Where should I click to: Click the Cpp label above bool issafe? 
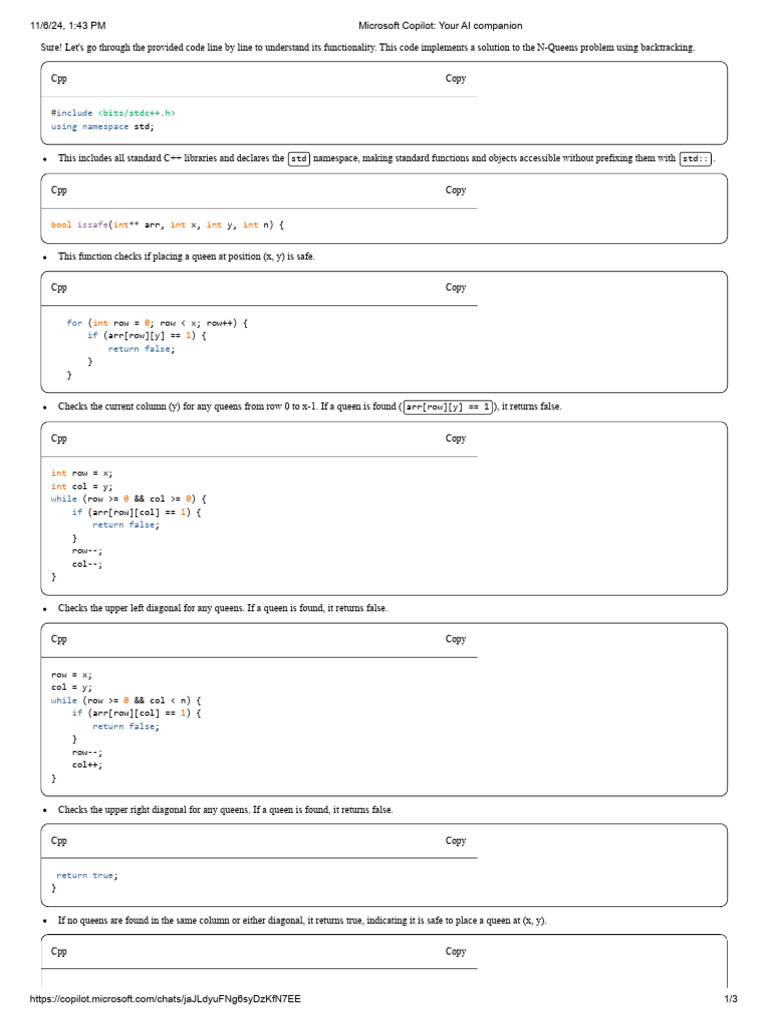pos(59,190)
